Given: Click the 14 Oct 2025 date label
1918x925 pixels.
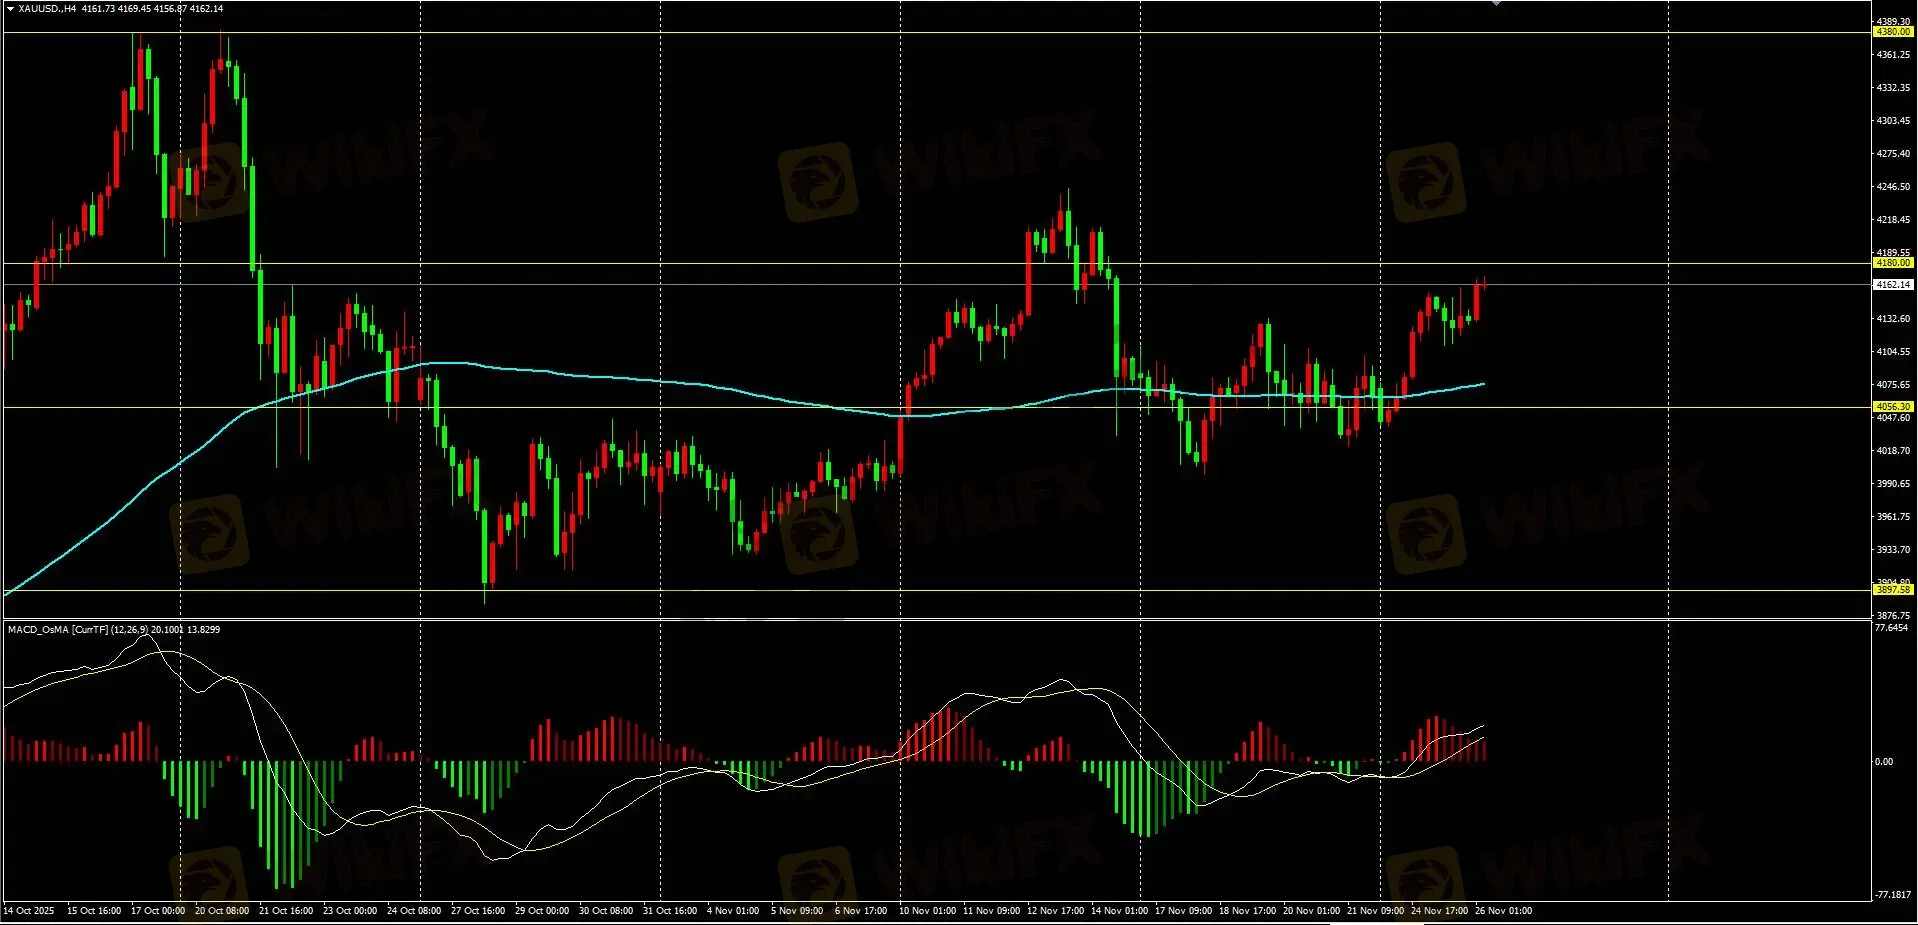Looking at the screenshot, I should [29, 911].
